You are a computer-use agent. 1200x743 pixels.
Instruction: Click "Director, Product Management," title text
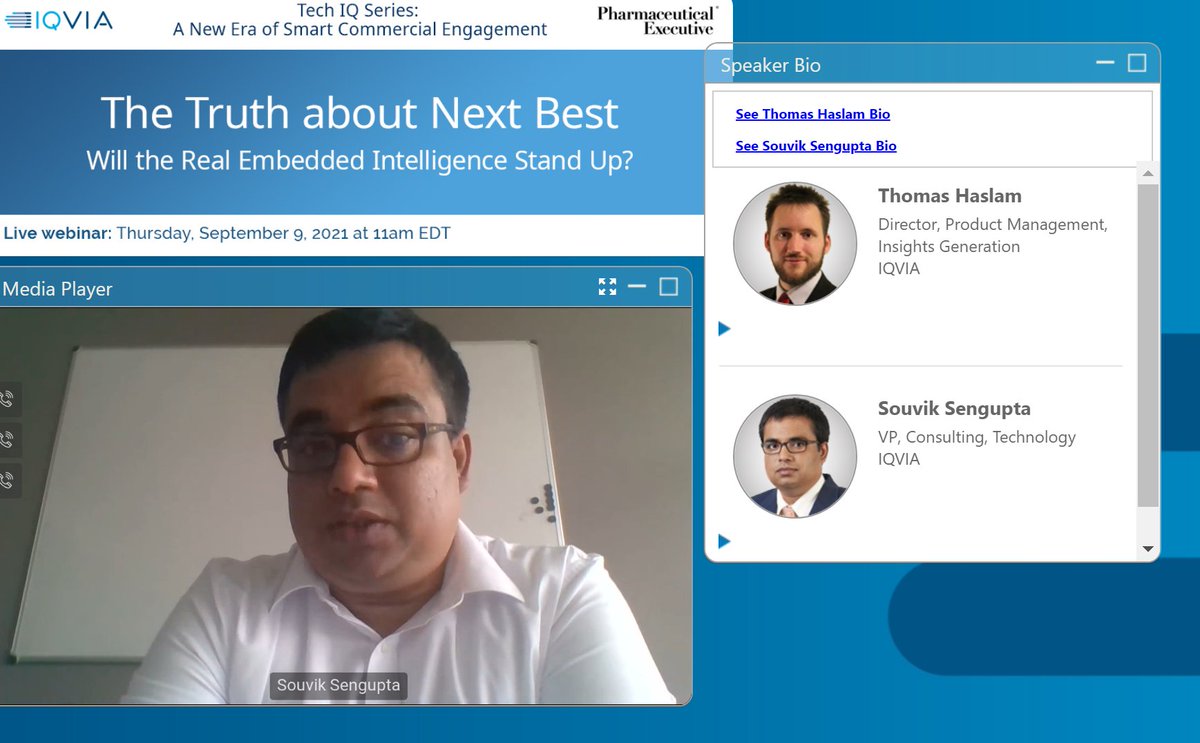pos(993,224)
